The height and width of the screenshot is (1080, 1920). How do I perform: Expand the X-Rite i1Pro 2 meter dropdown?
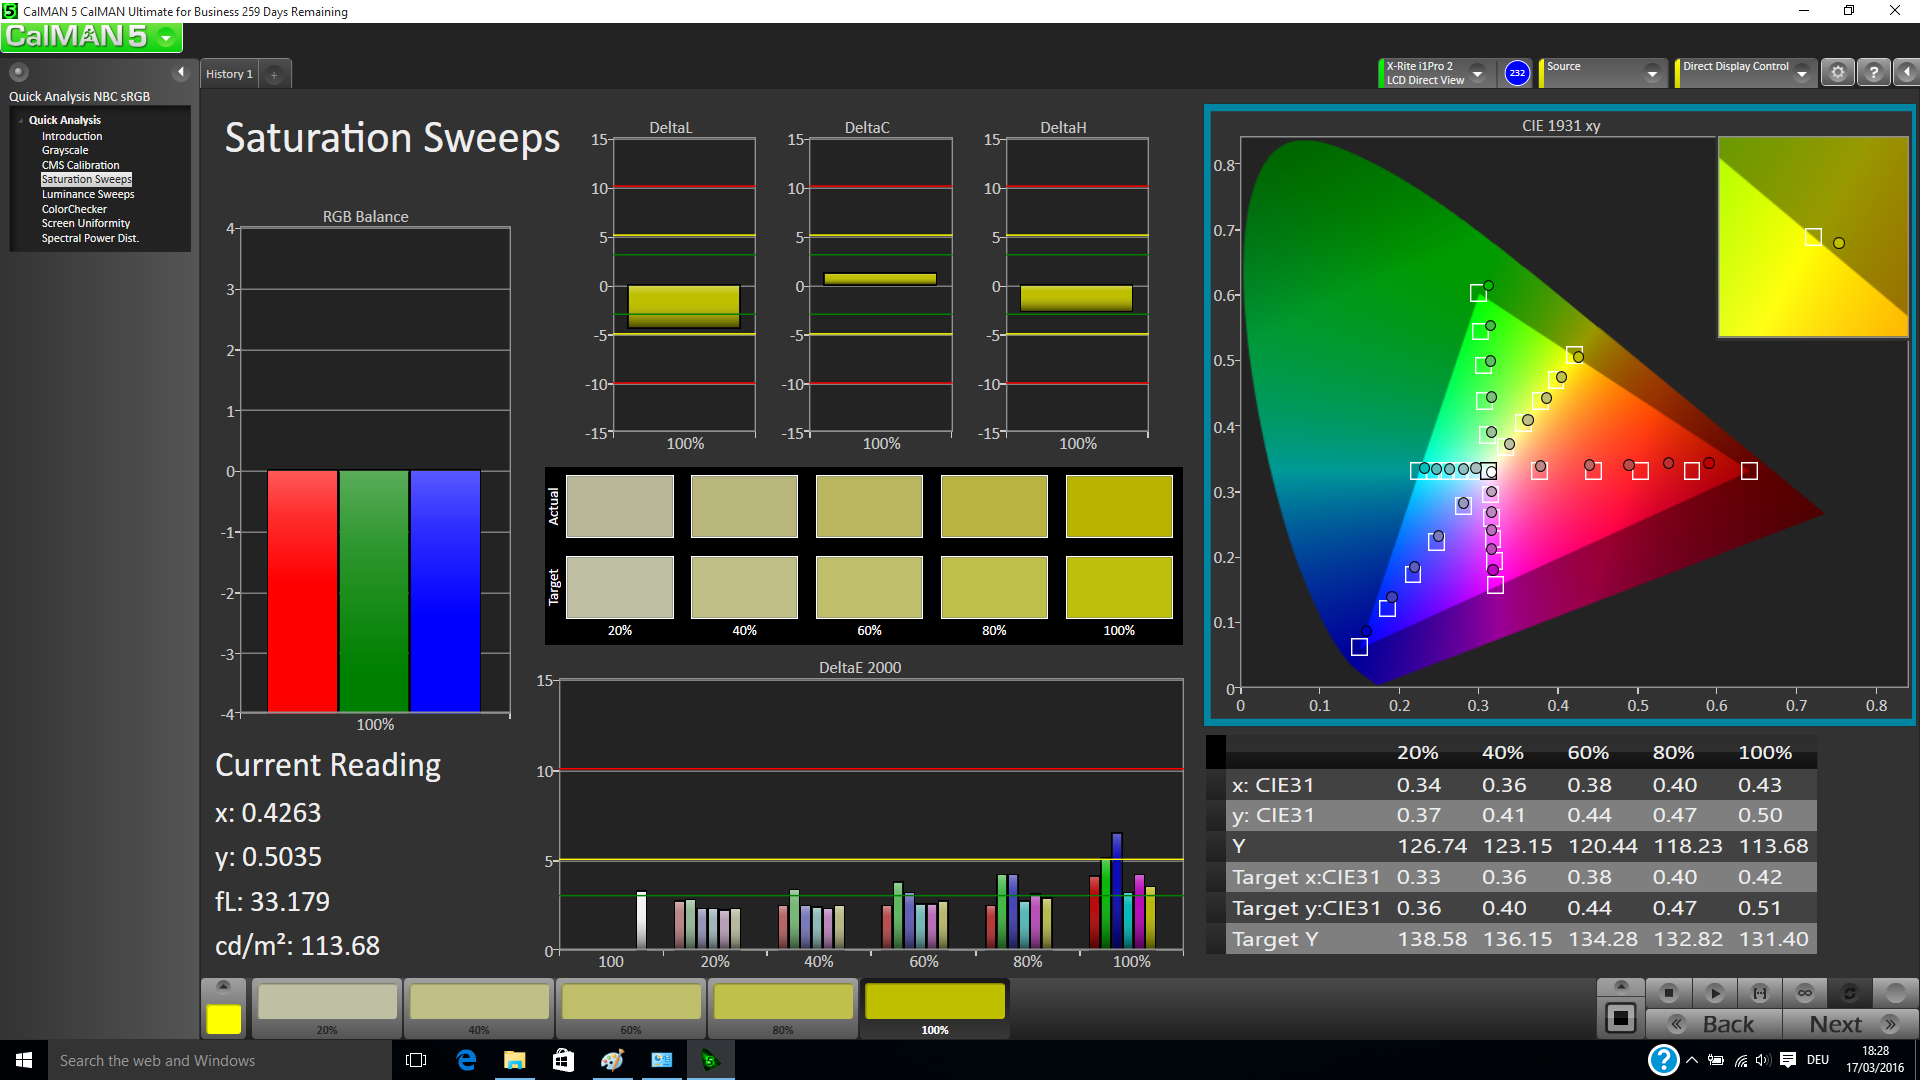pyautogui.click(x=1477, y=73)
